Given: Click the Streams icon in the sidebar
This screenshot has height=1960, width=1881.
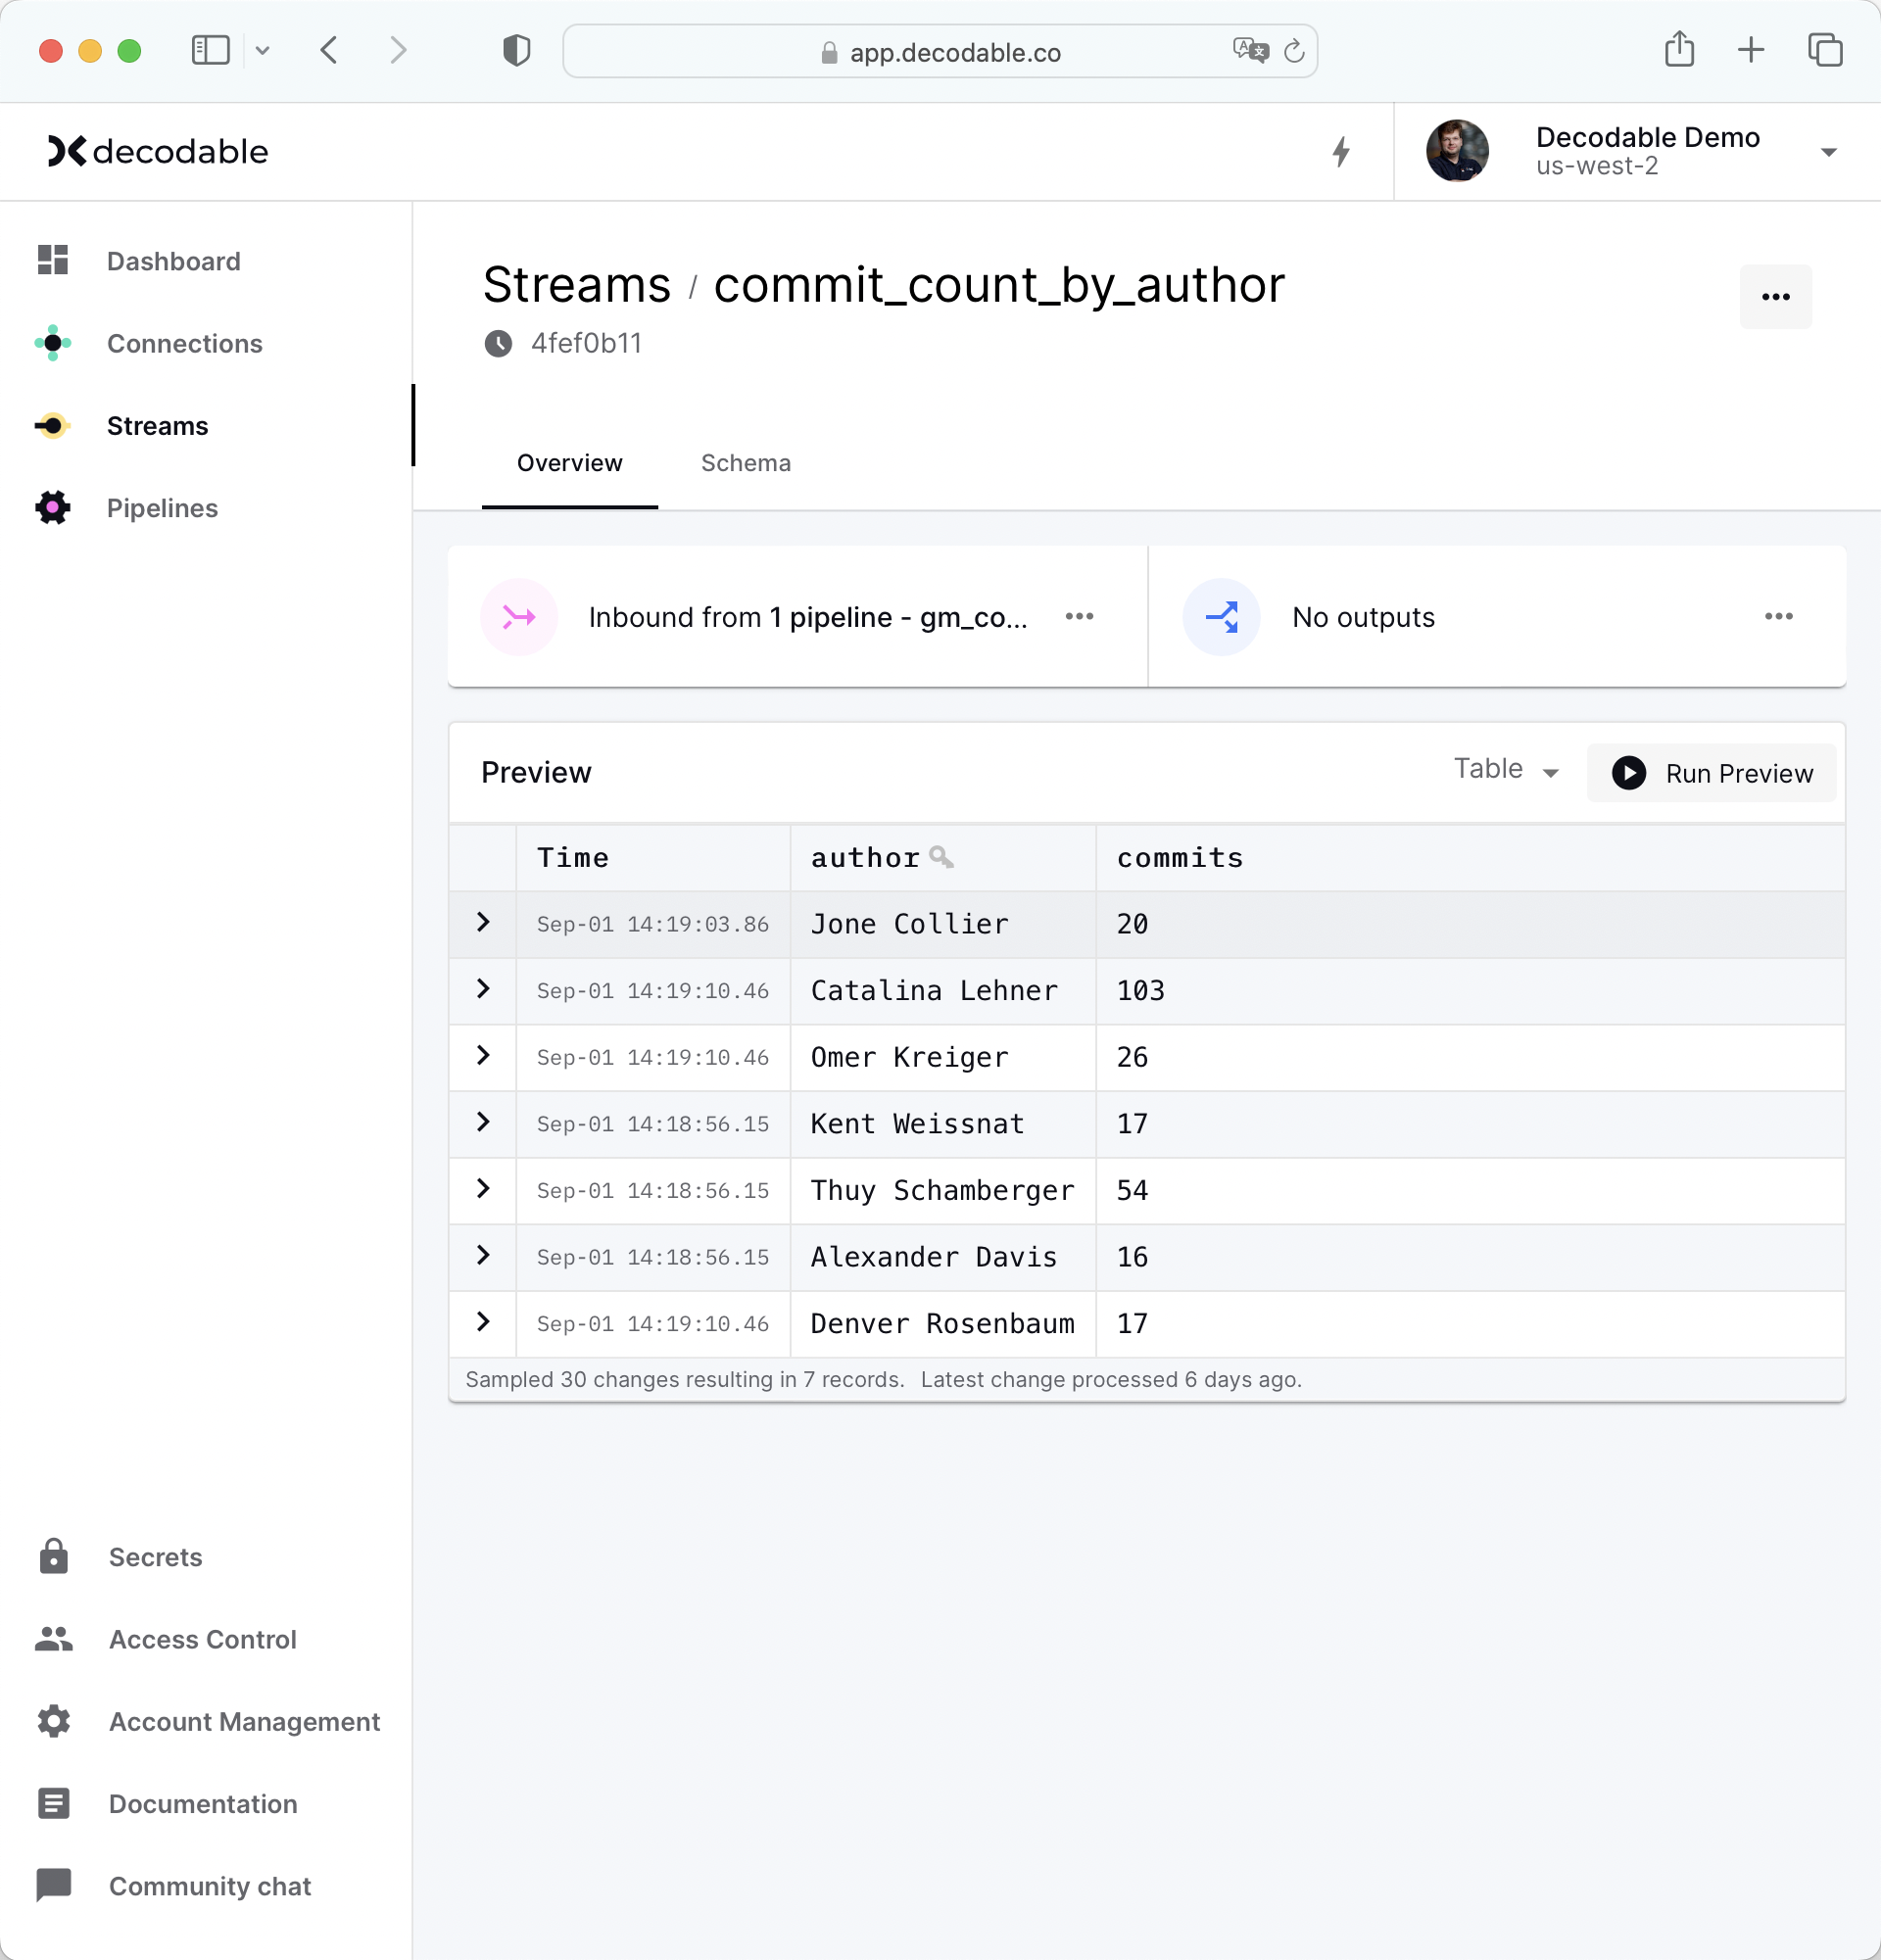Looking at the screenshot, I should tap(53, 425).
